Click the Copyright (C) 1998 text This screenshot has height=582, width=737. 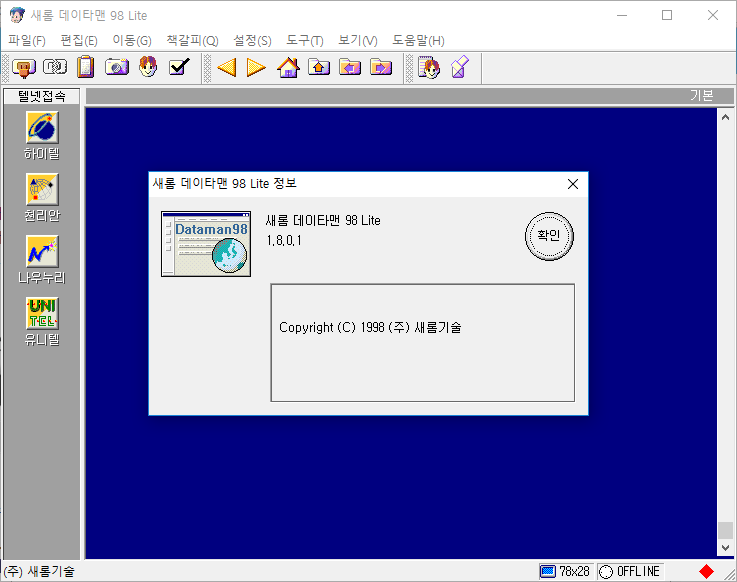point(370,327)
